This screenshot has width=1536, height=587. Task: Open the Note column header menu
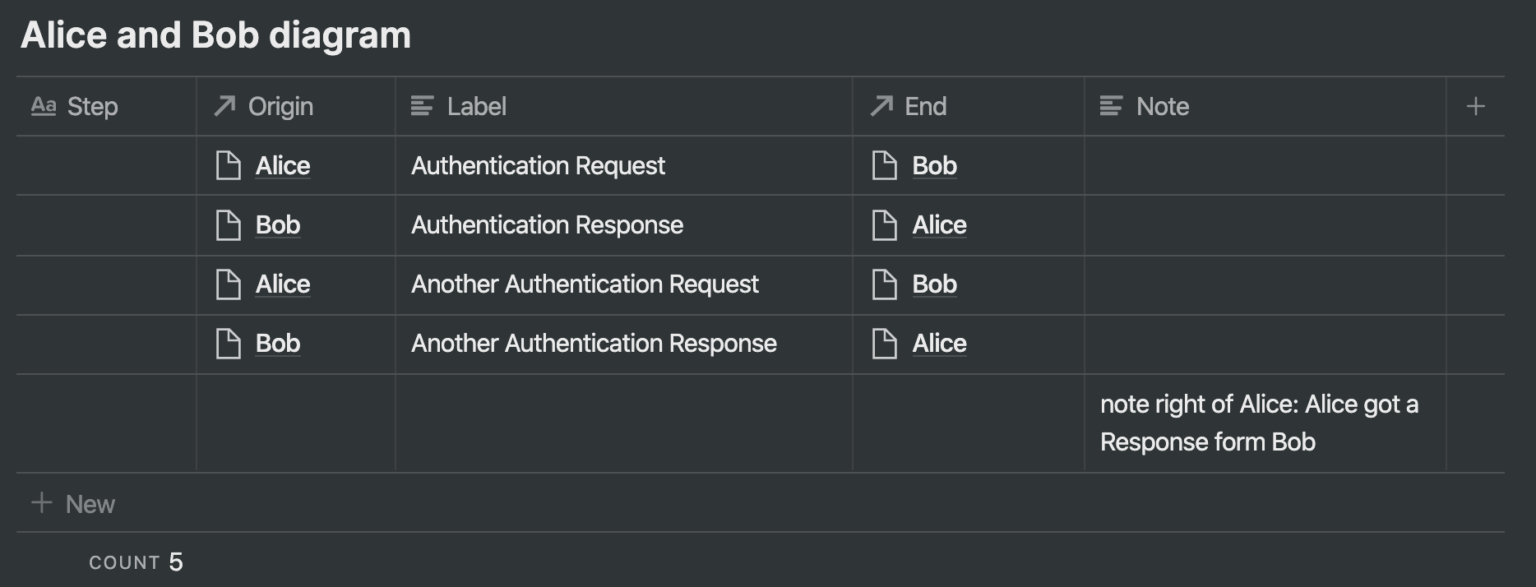pos(1165,105)
